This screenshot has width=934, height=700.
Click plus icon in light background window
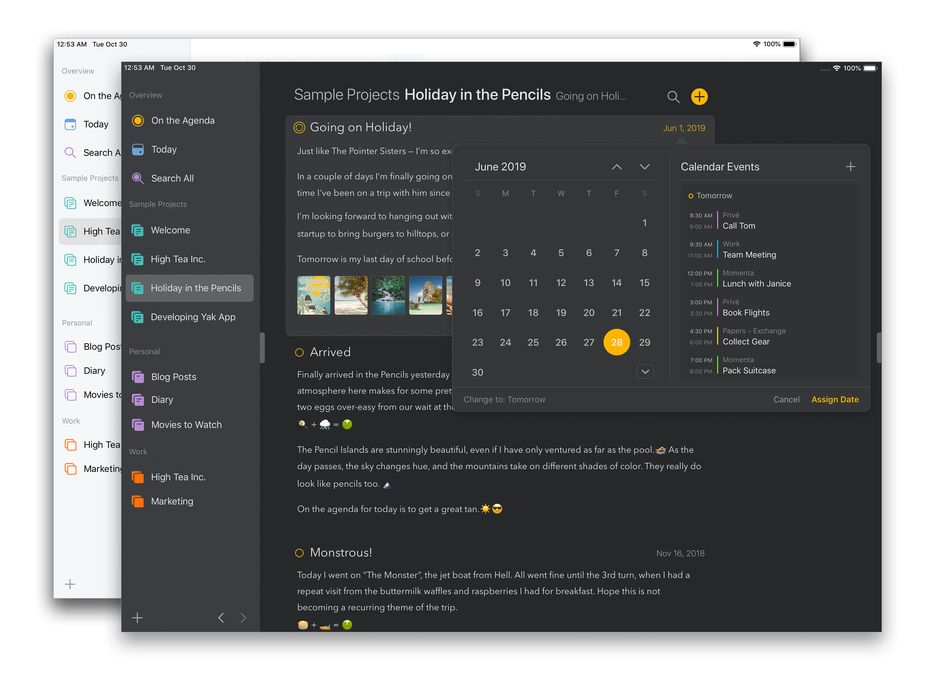click(x=70, y=584)
